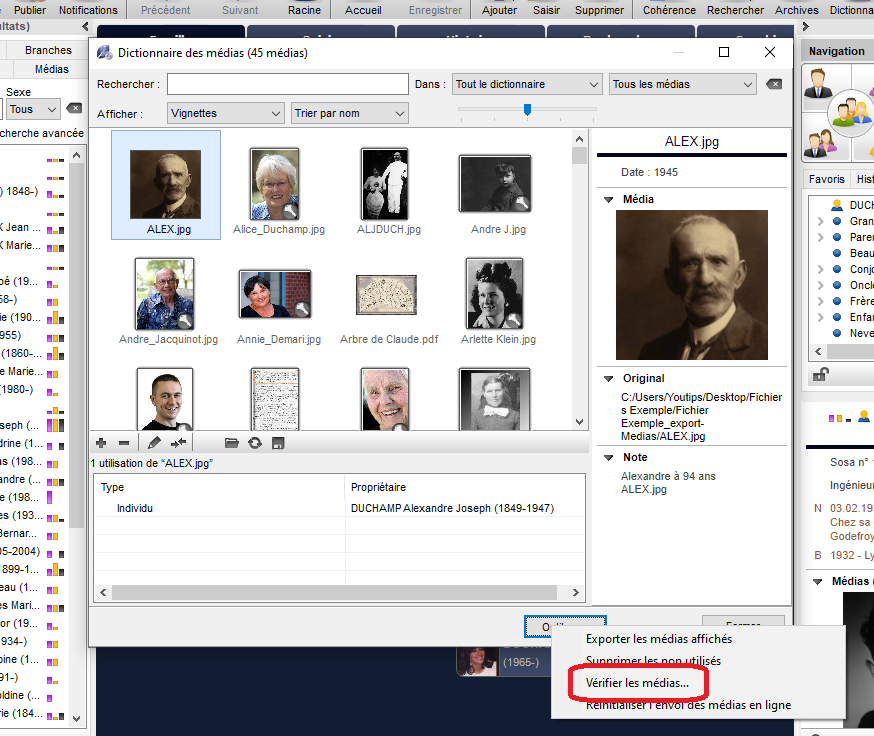
Task: Select 'Exporter les médias affichés' menu entry
Action: 658,639
